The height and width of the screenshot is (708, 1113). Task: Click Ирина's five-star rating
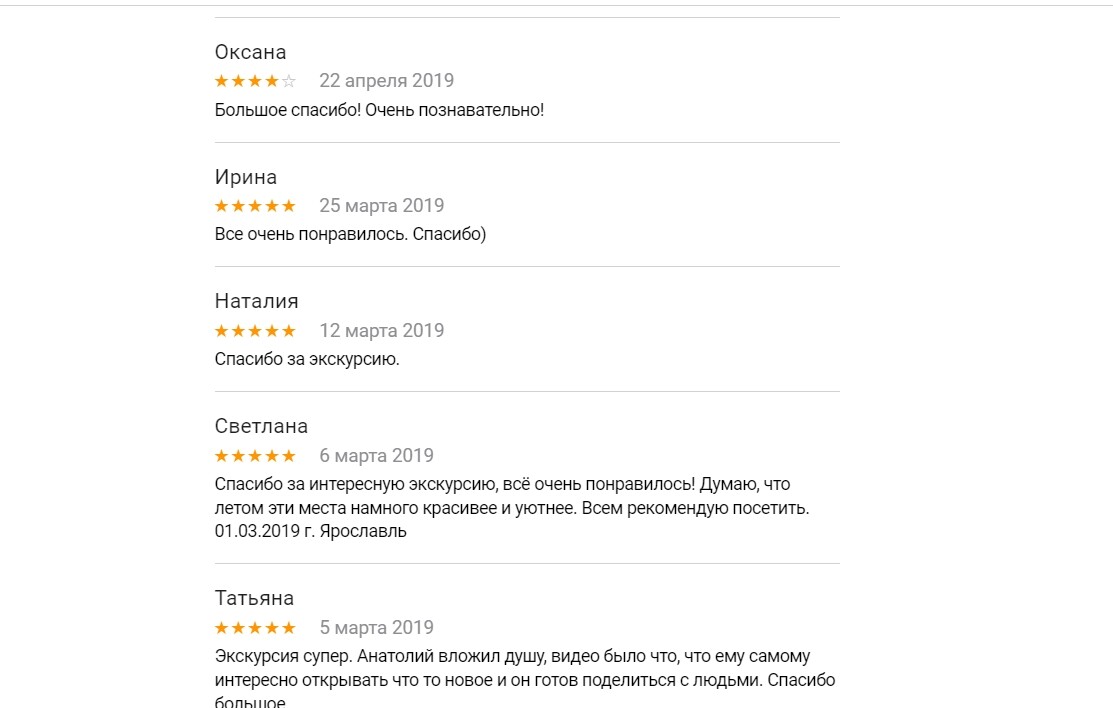(255, 206)
